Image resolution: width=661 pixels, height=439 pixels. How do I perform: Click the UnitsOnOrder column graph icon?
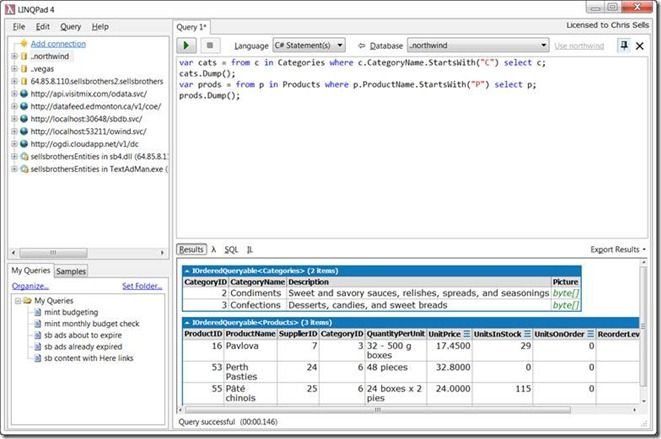(x=591, y=334)
